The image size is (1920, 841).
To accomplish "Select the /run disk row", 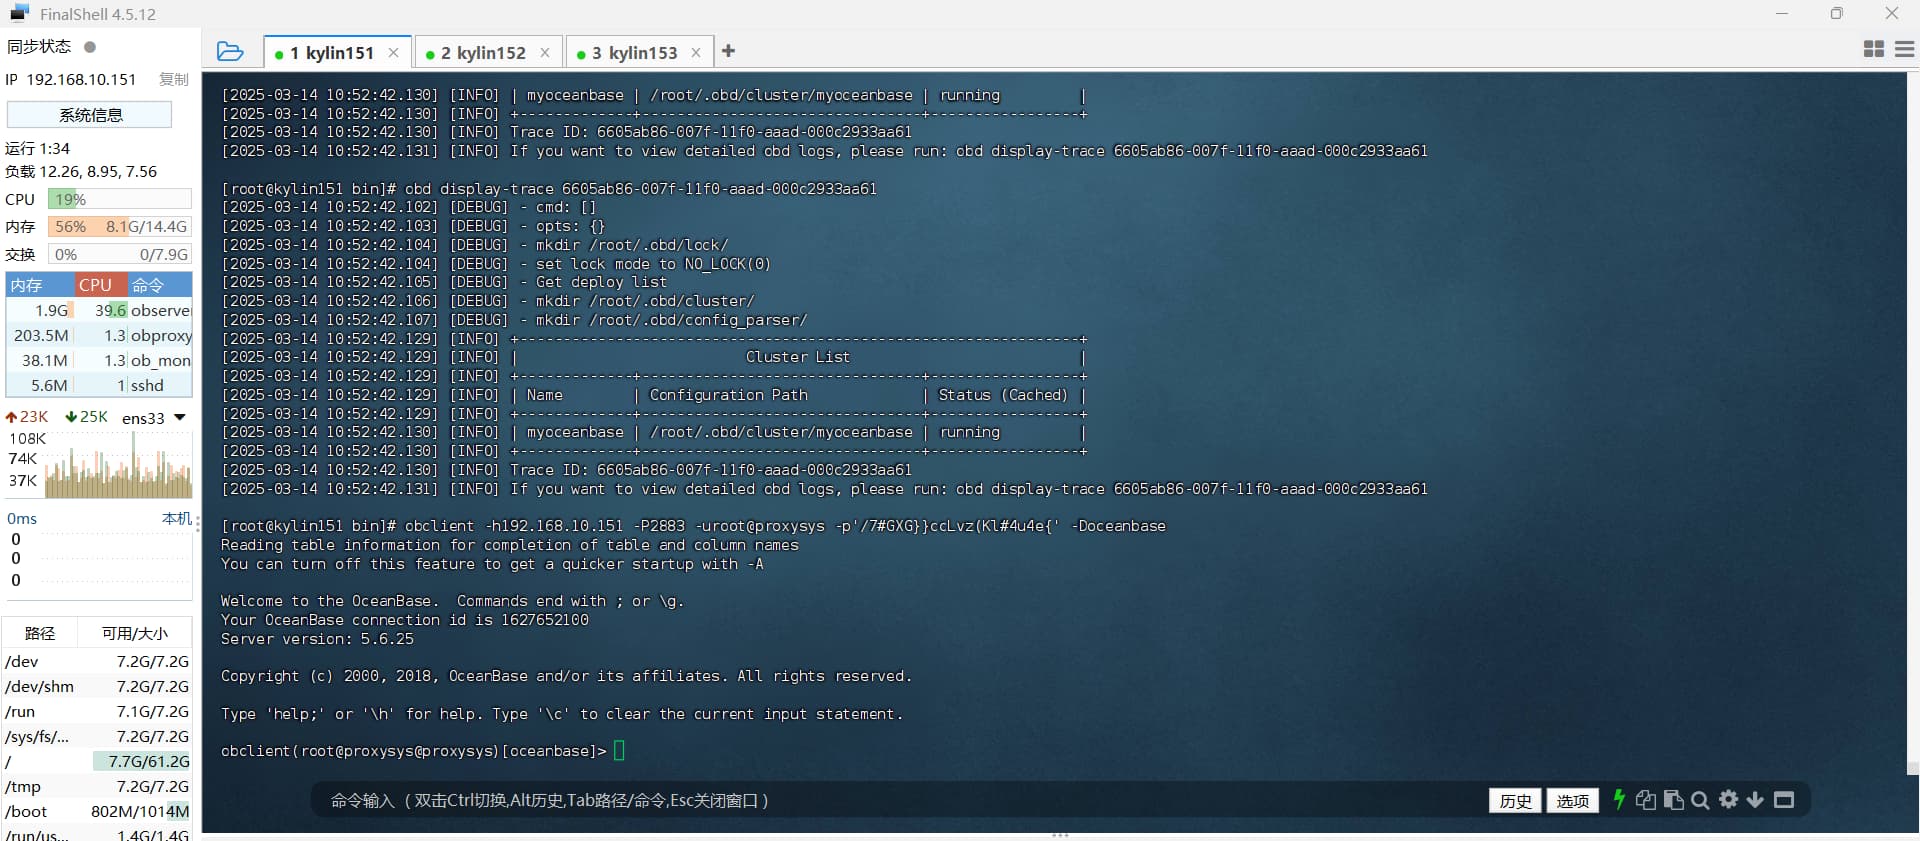I will [x=97, y=711].
